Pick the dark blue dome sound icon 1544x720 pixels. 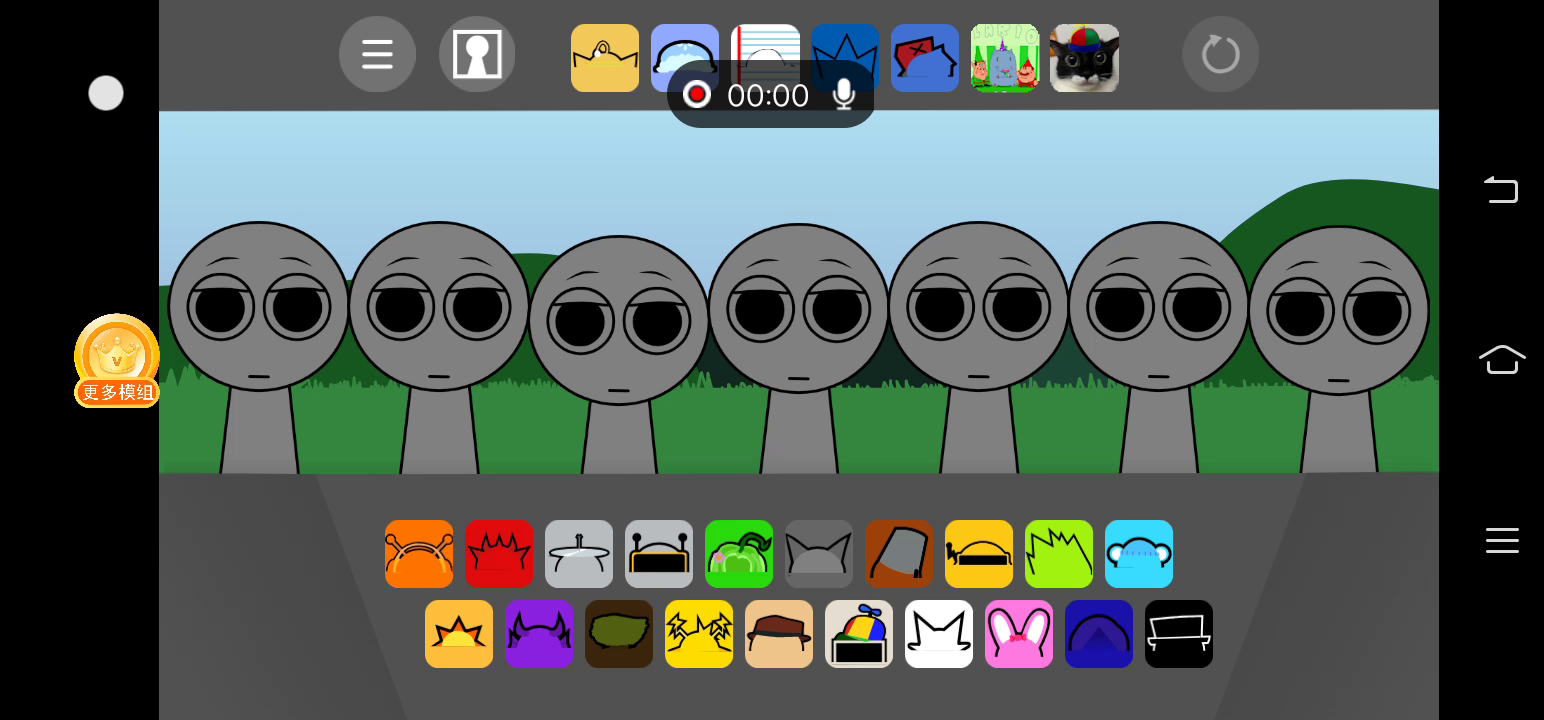pyautogui.click(x=1099, y=634)
